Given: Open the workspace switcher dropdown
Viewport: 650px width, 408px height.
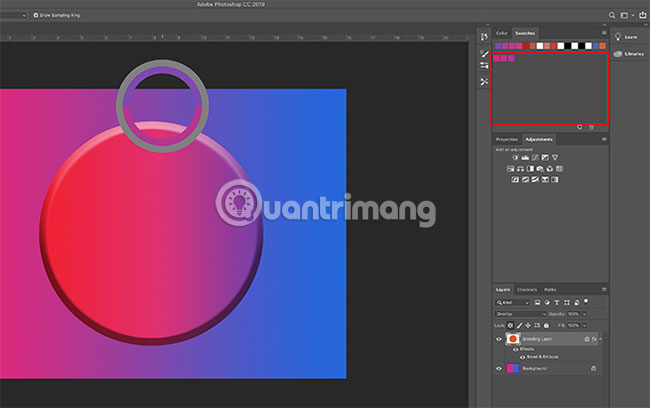Looking at the screenshot, I should coord(626,15).
